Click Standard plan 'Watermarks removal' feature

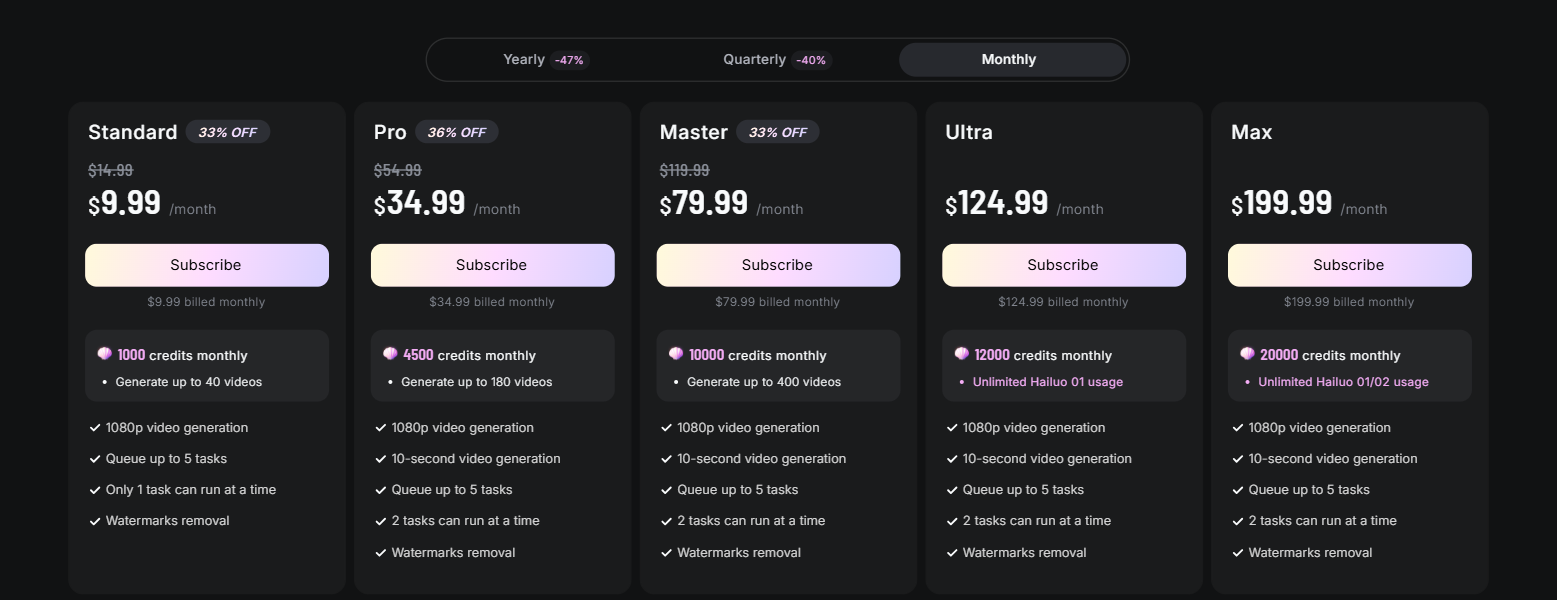click(x=168, y=521)
